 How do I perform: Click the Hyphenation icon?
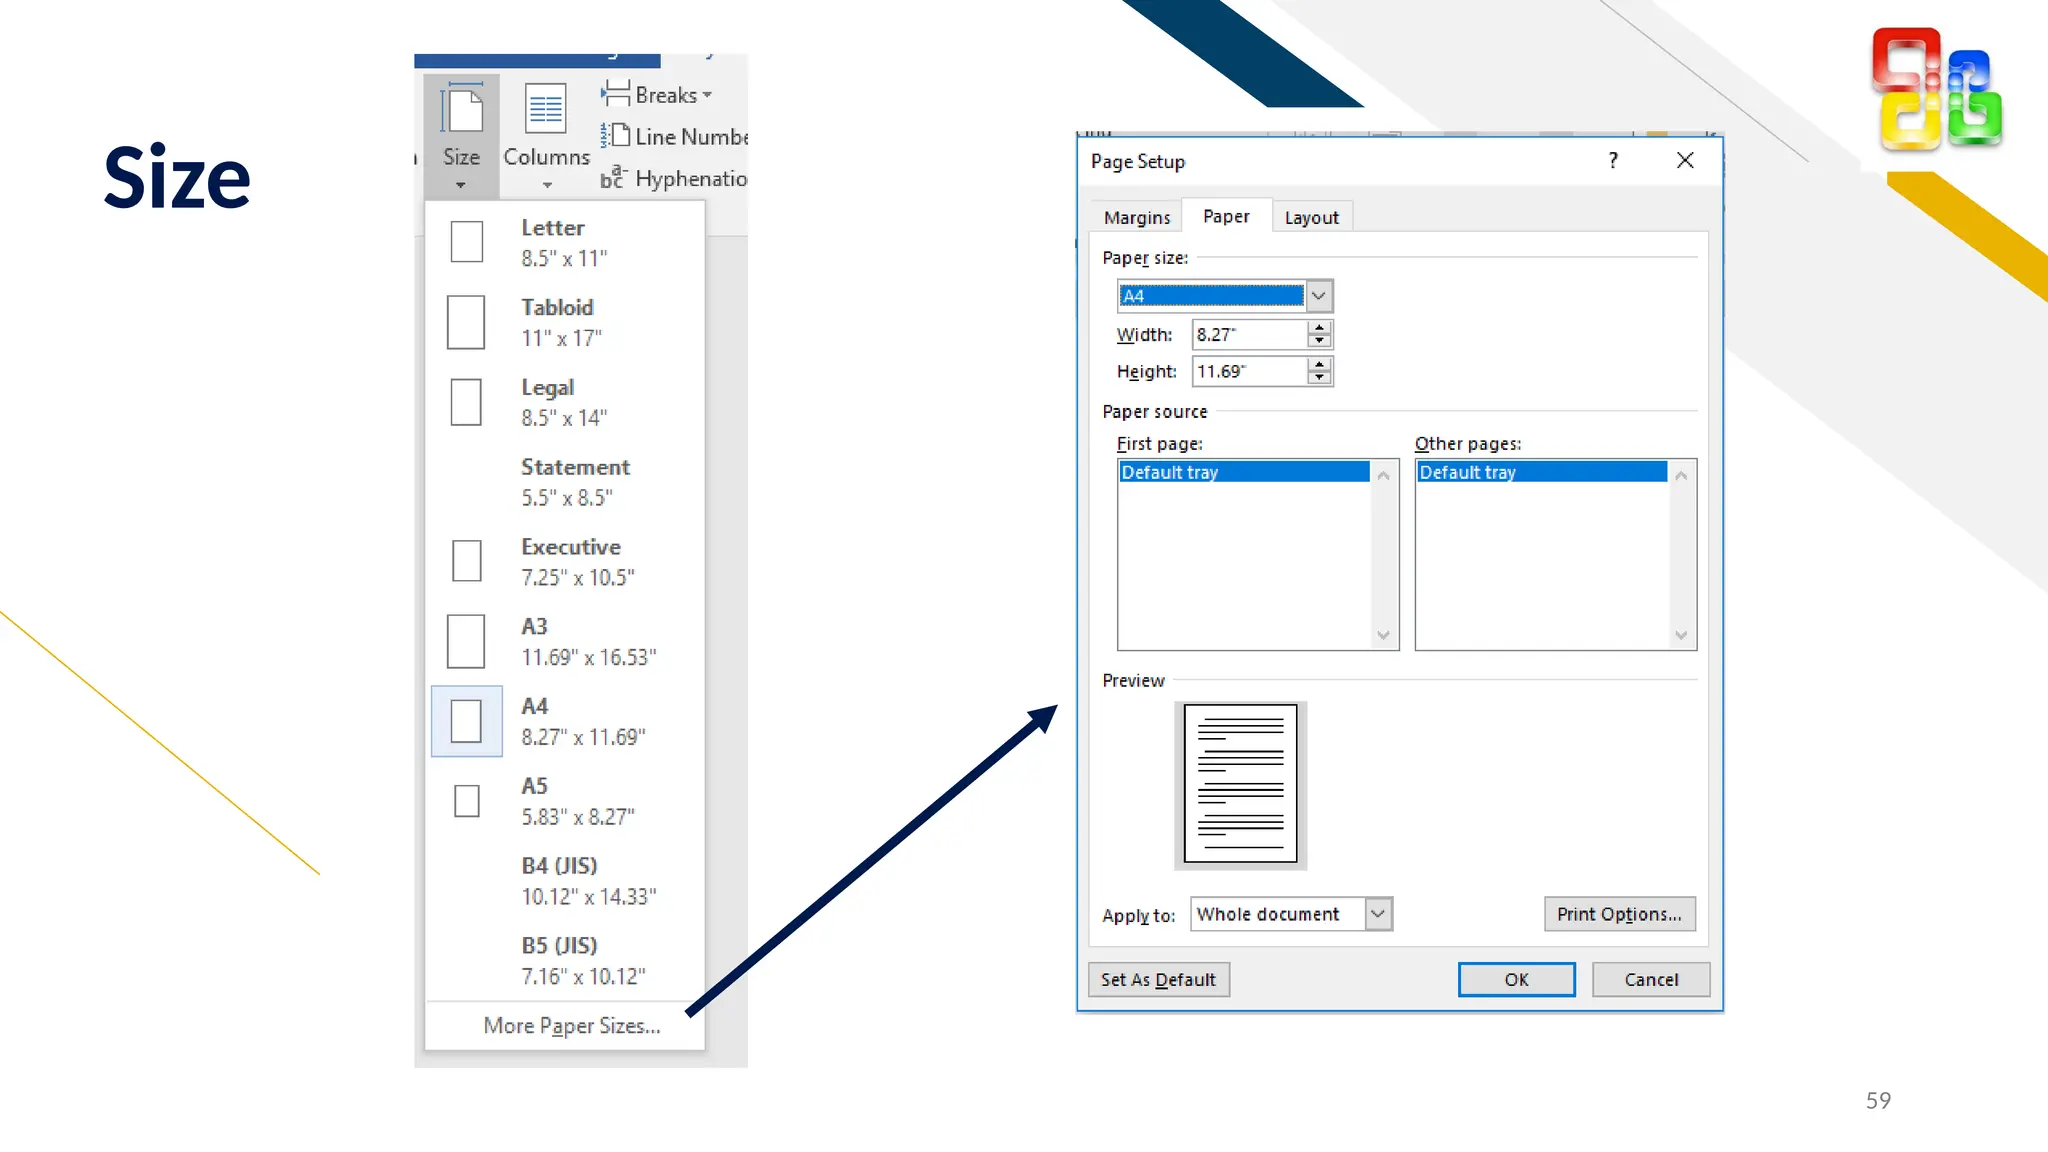612,178
